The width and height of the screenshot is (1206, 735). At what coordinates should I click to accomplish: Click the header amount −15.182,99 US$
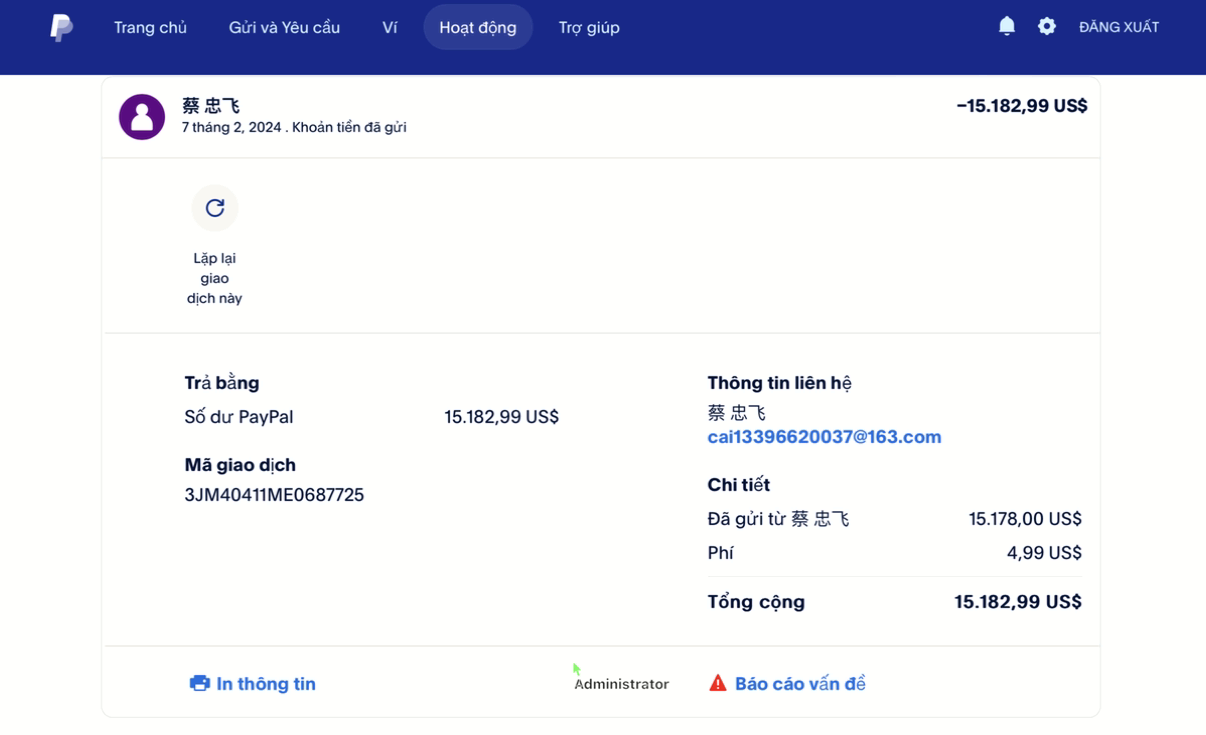(x=1022, y=106)
